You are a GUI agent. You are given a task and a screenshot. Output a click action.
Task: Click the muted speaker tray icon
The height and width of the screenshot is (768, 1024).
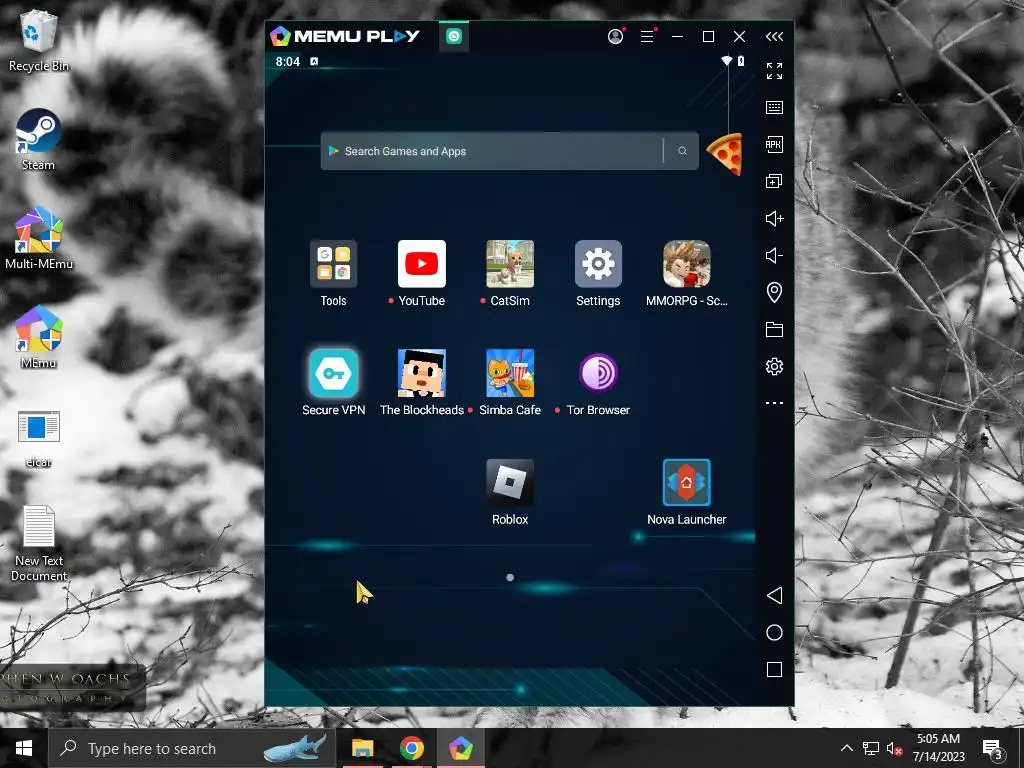[x=893, y=748]
